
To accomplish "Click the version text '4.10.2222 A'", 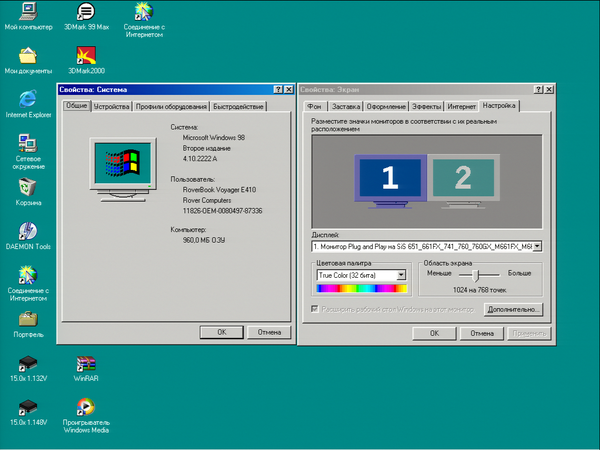I will click(x=200, y=158).
